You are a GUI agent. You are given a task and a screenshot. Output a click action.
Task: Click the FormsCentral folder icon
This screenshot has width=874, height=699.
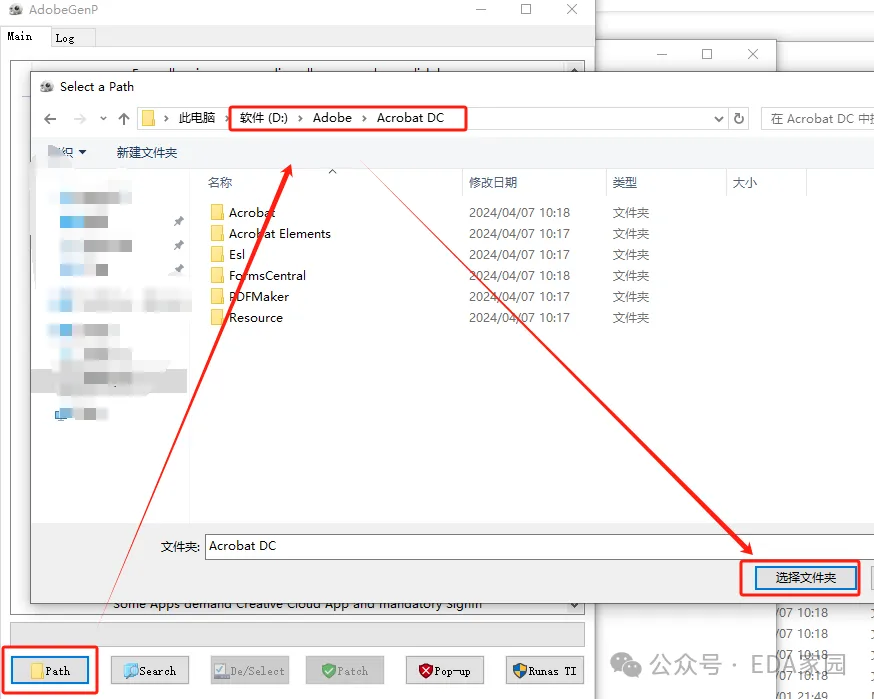pos(217,275)
